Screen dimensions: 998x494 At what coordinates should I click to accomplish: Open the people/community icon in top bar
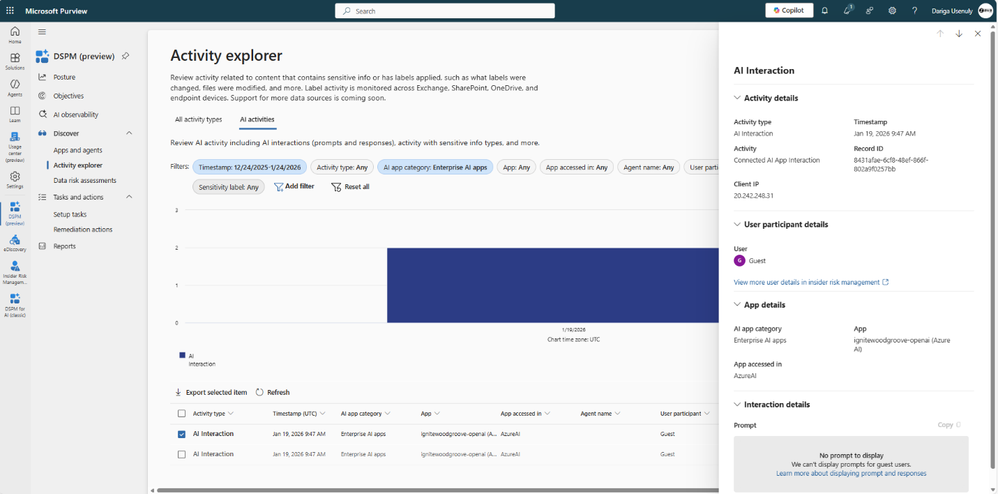coord(869,11)
